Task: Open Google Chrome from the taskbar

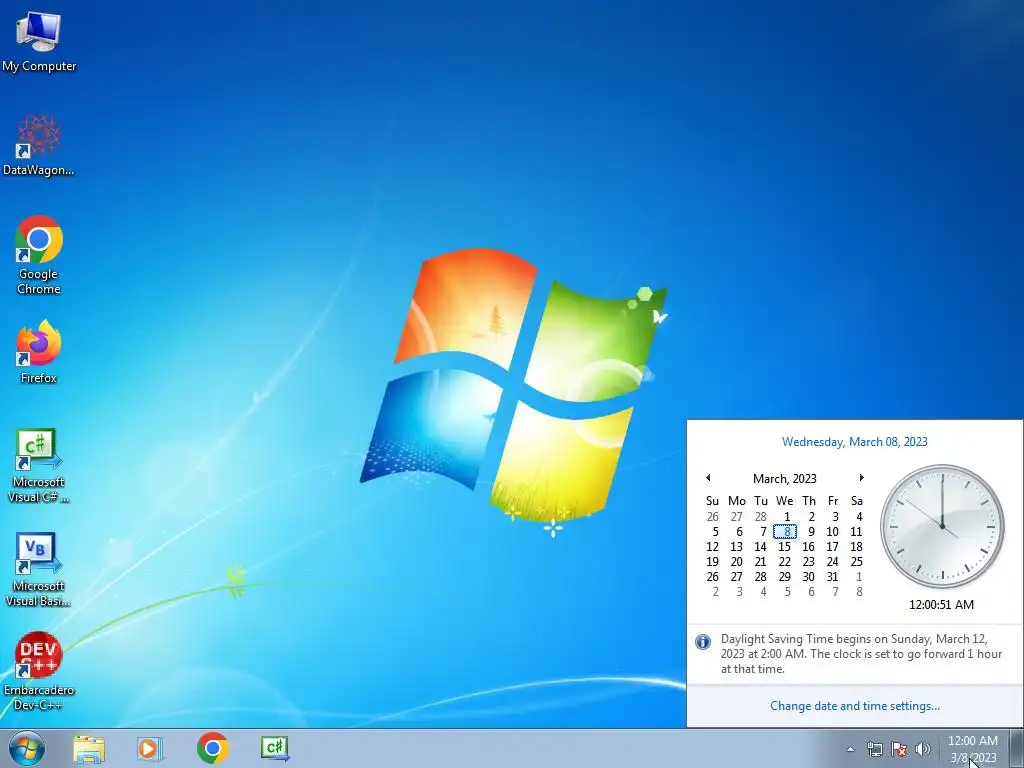Action: pyautogui.click(x=212, y=748)
